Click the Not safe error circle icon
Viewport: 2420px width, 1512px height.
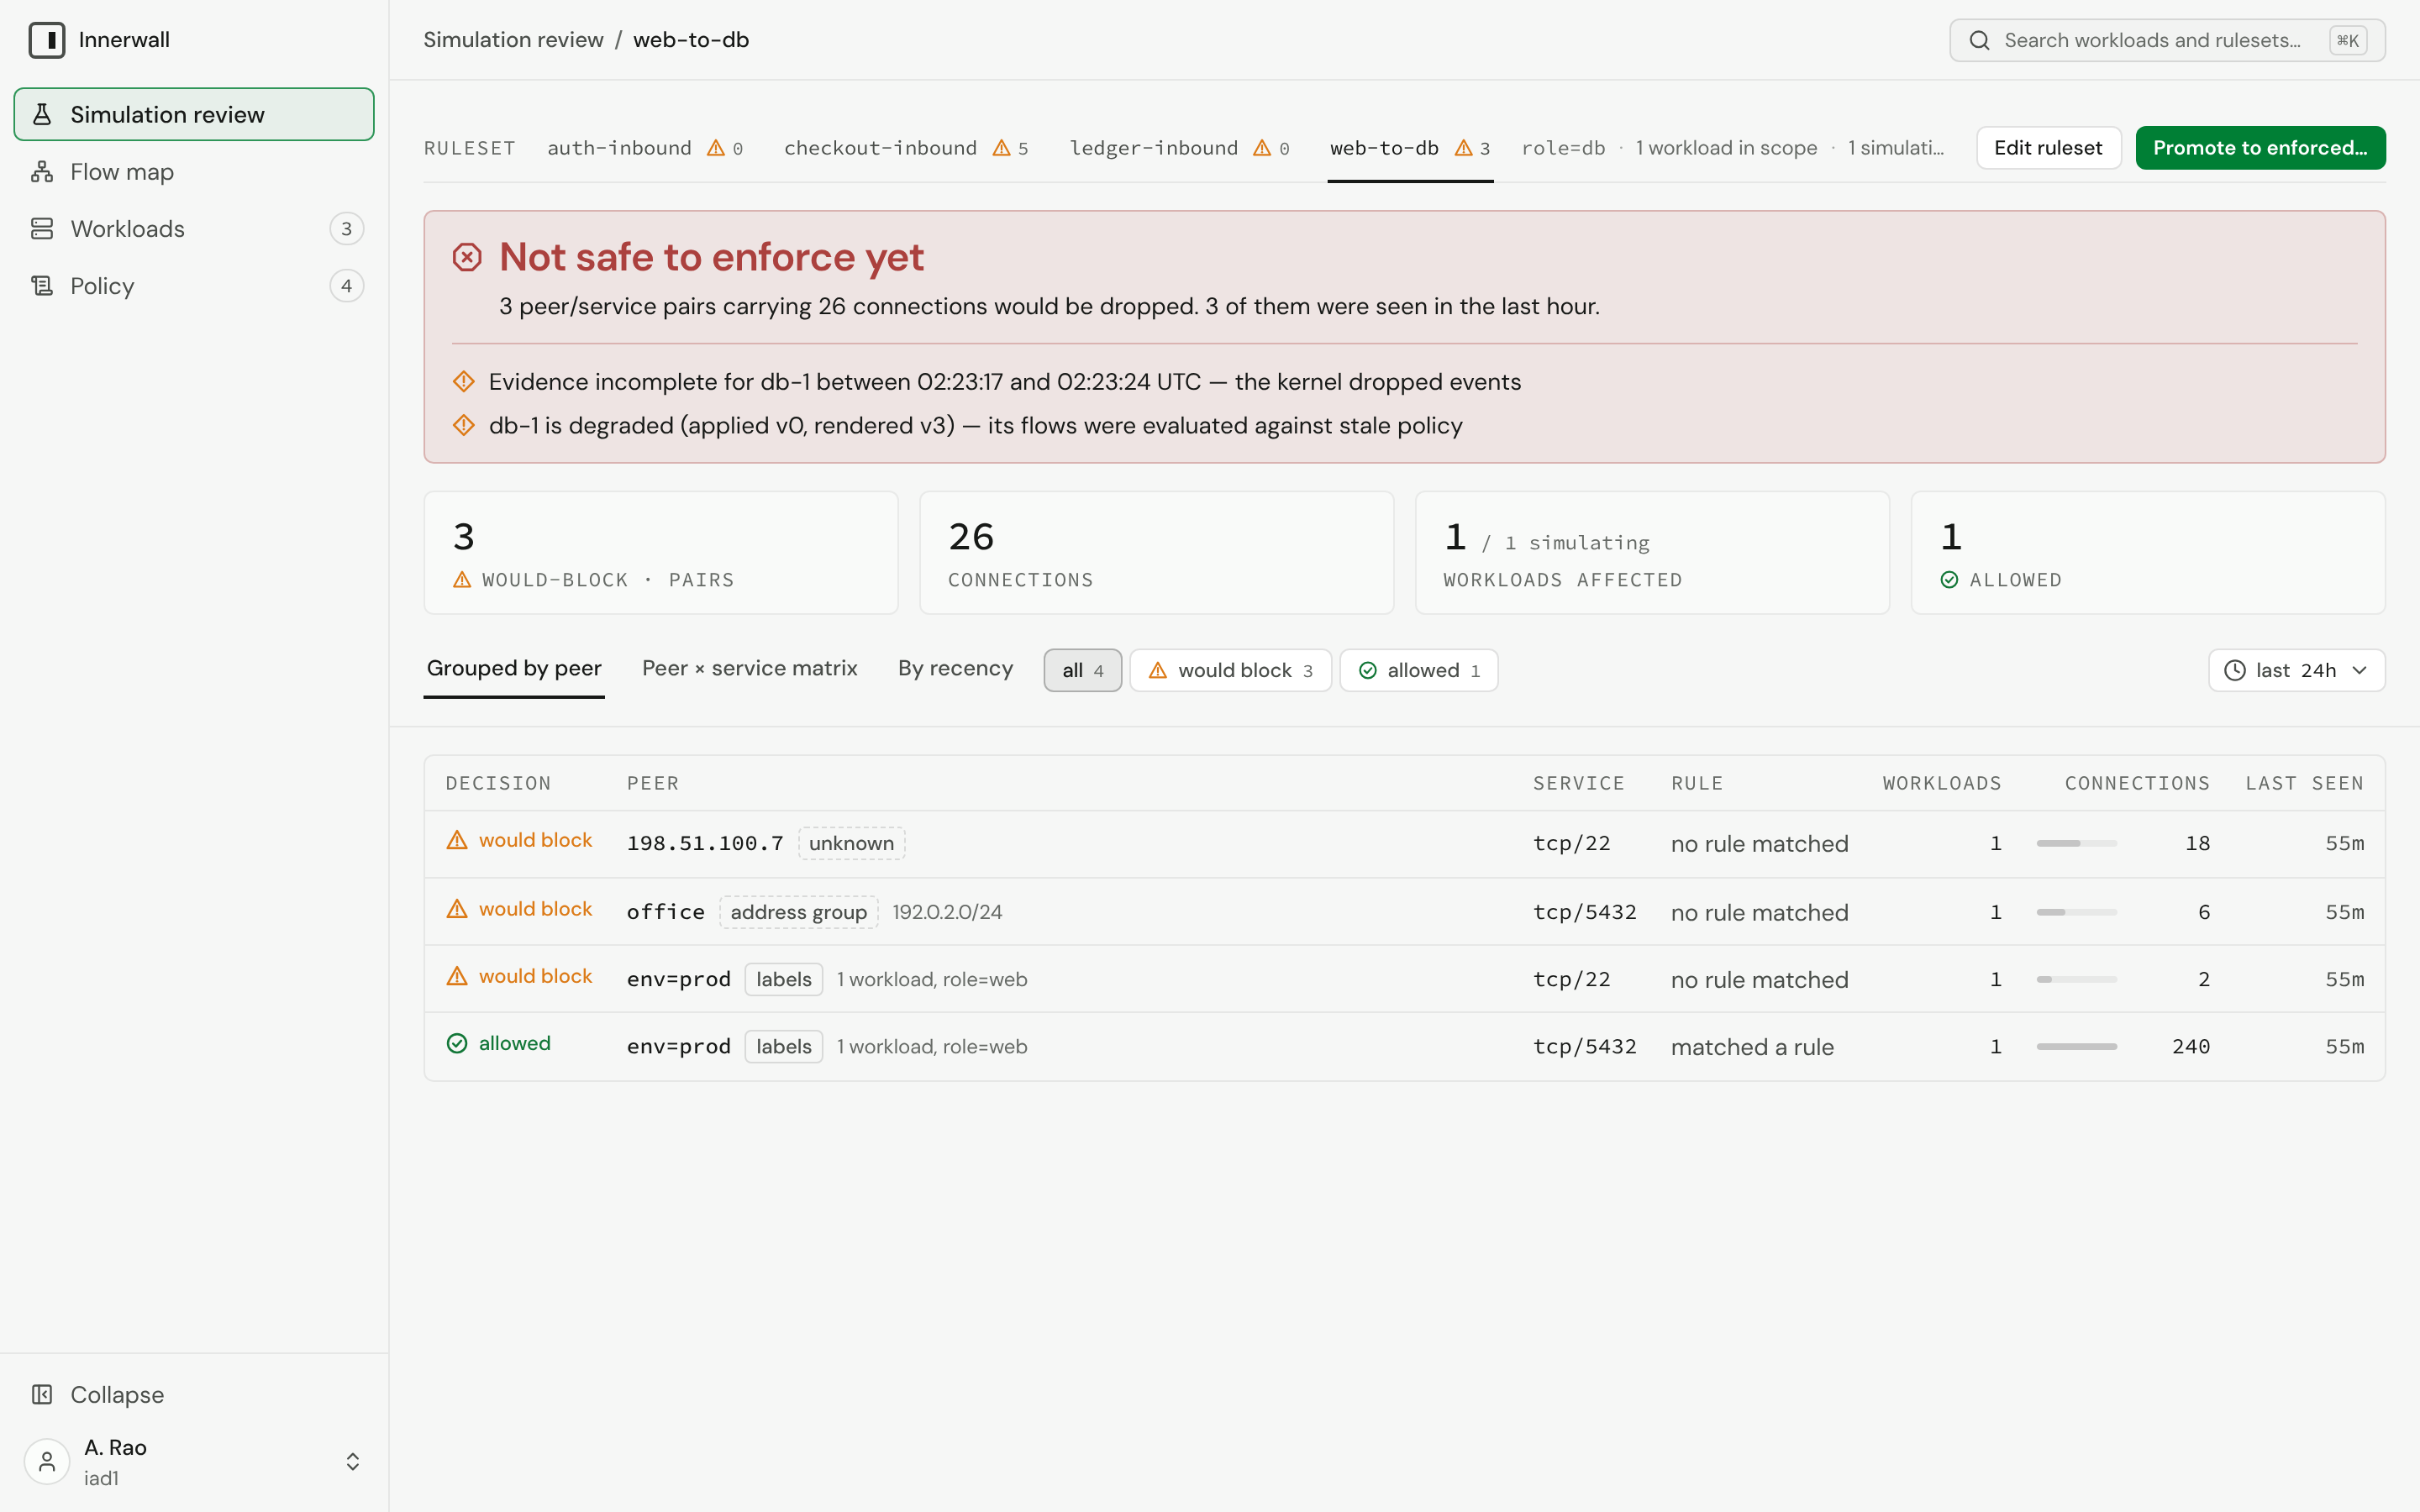[467, 257]
